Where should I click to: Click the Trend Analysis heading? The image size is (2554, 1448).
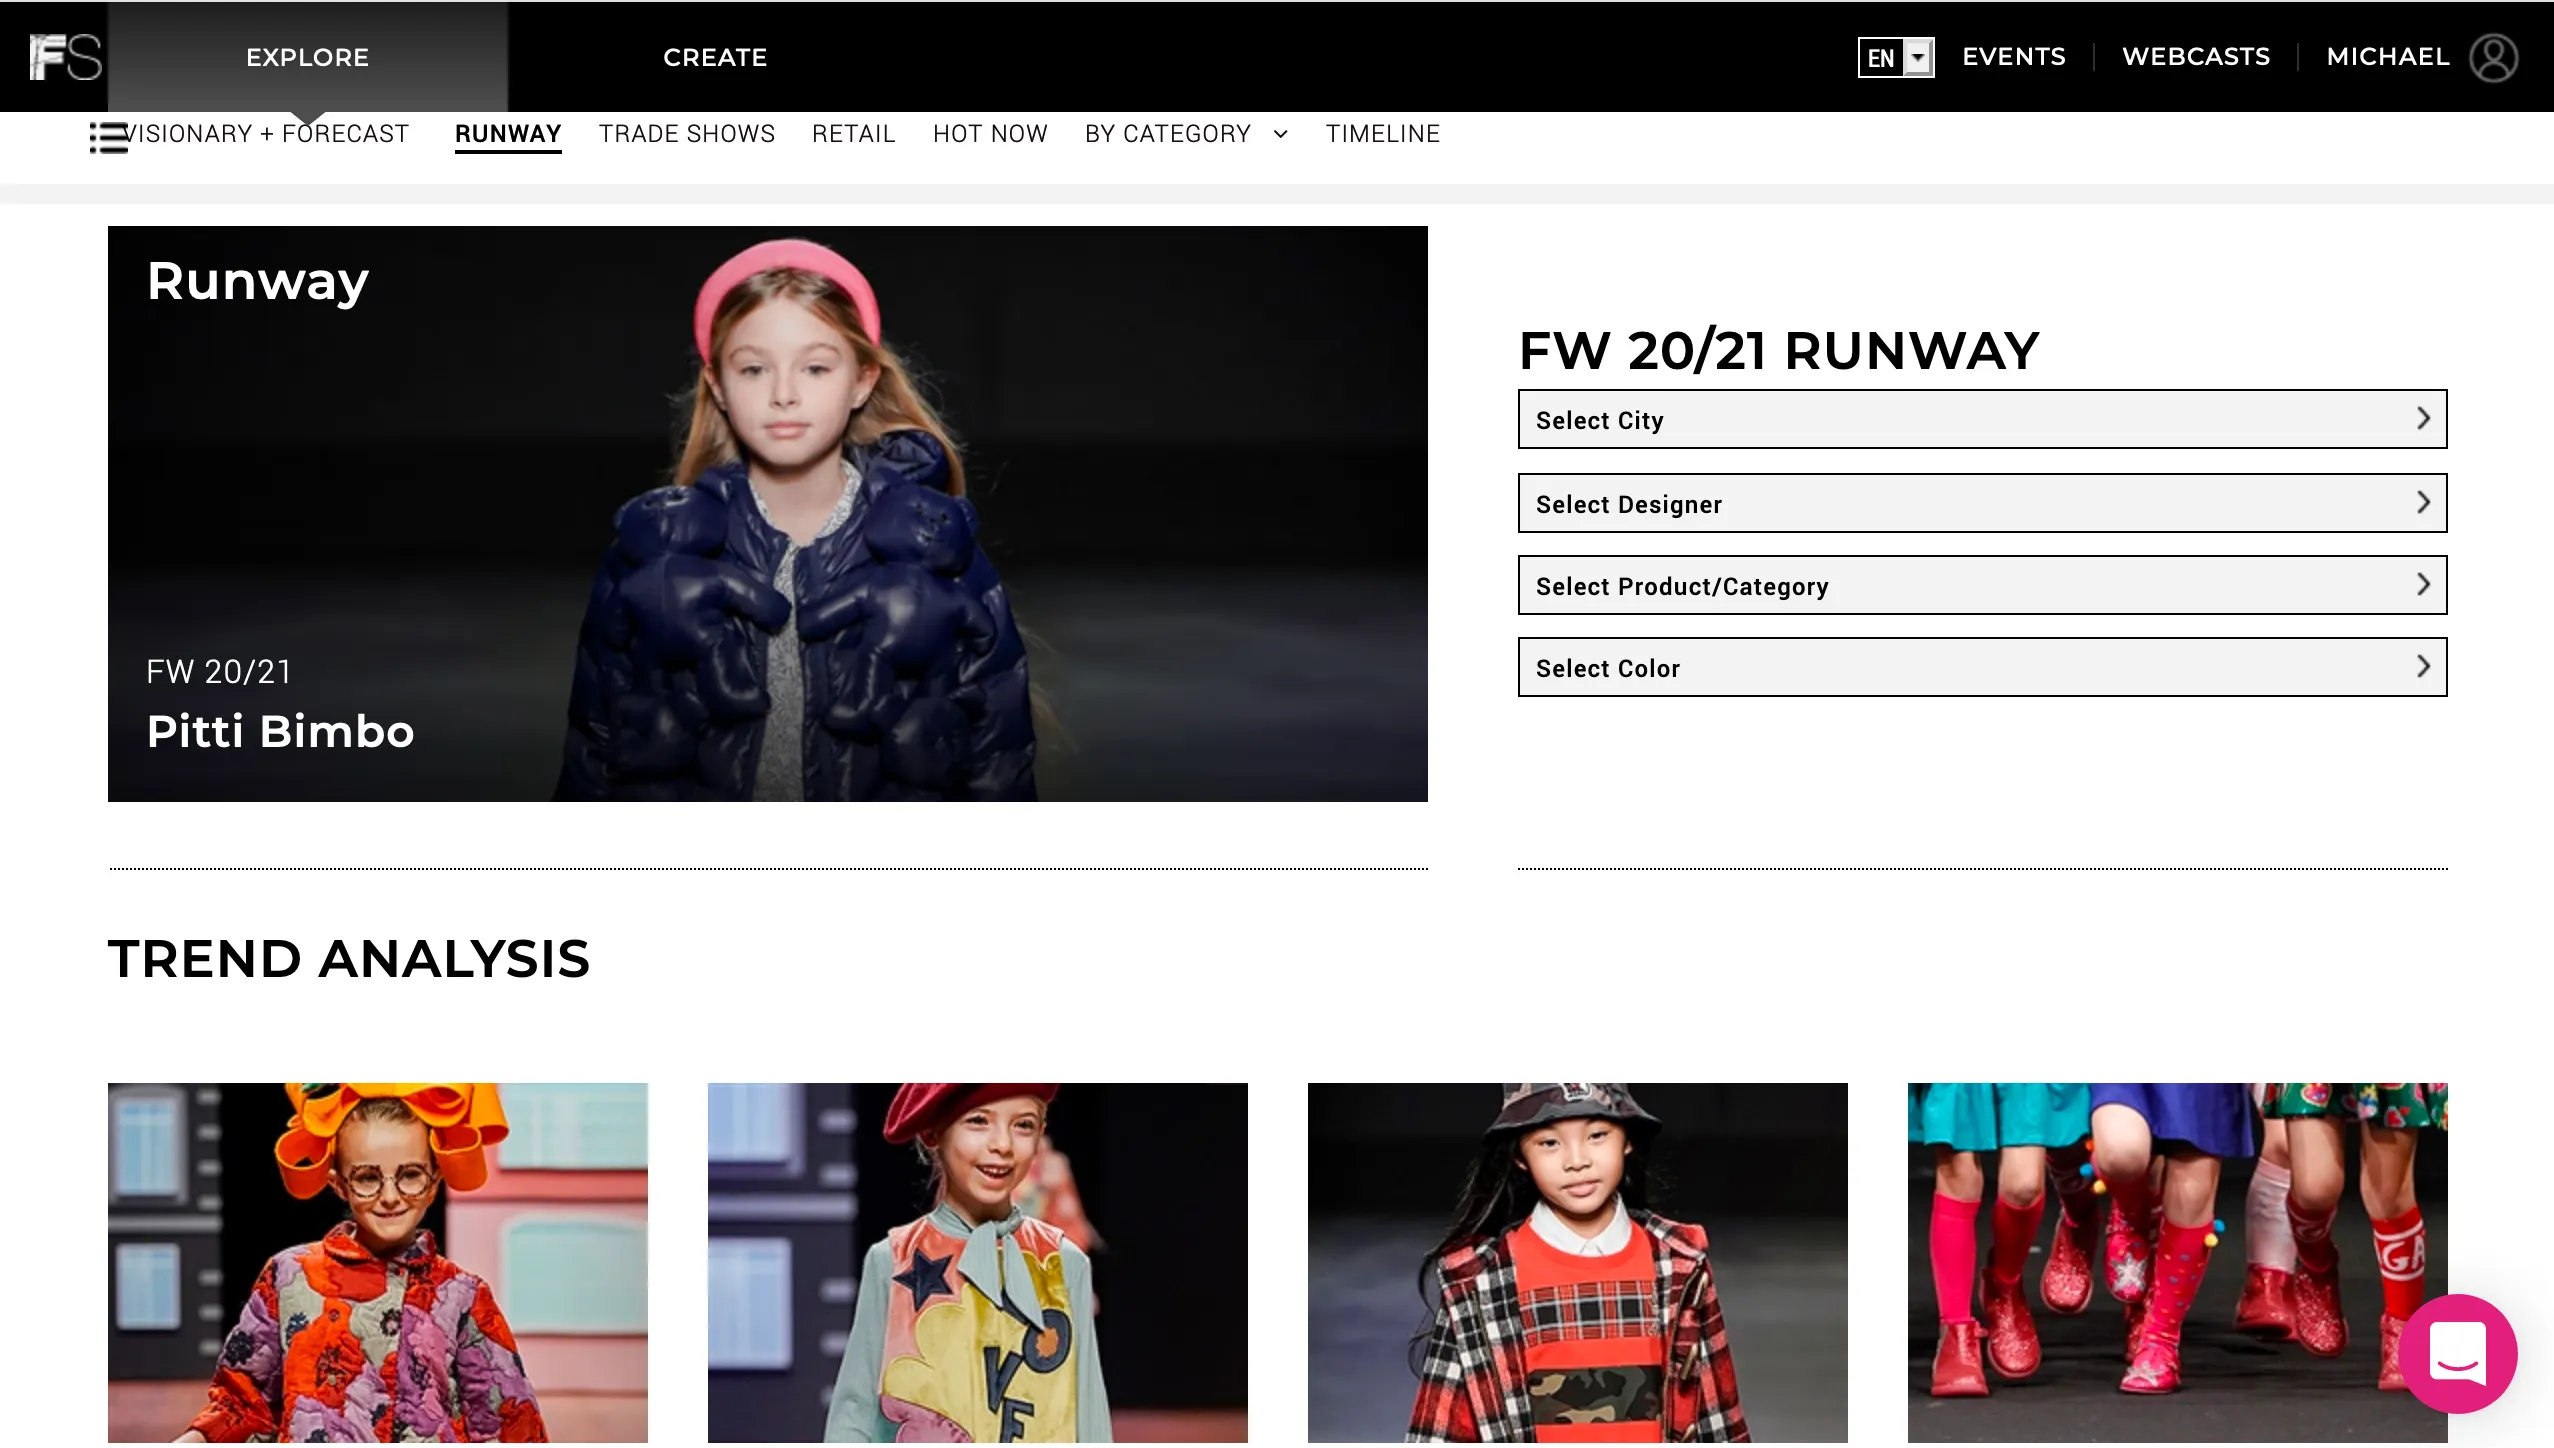click(349, 959)
